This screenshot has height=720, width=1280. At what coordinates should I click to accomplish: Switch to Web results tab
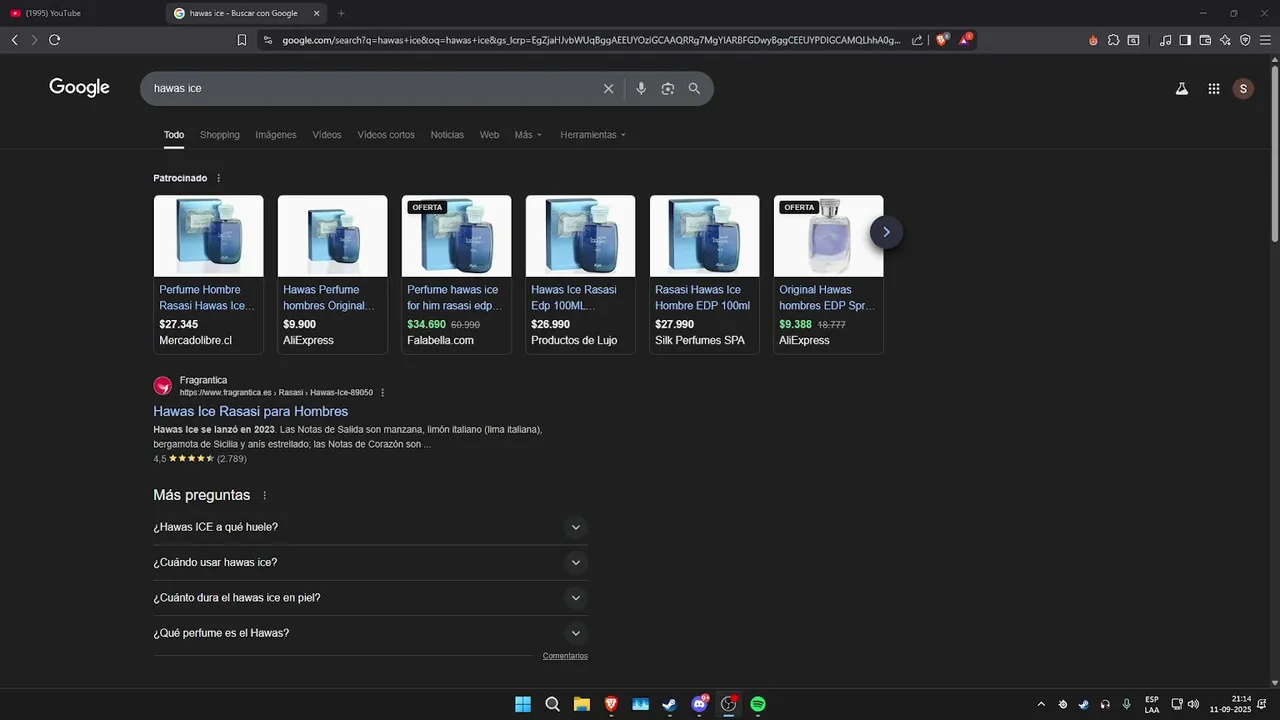coord(489,135)
